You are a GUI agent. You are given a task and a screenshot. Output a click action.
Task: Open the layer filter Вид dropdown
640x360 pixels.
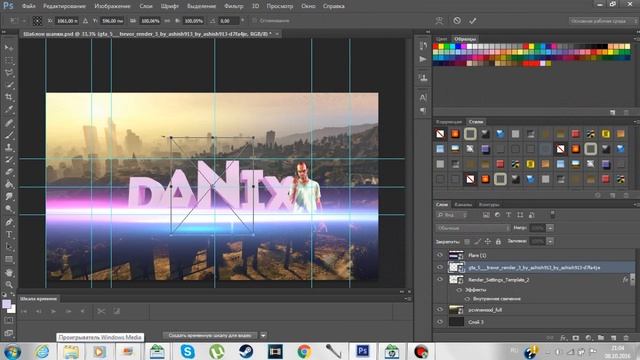tap(451, 215)
